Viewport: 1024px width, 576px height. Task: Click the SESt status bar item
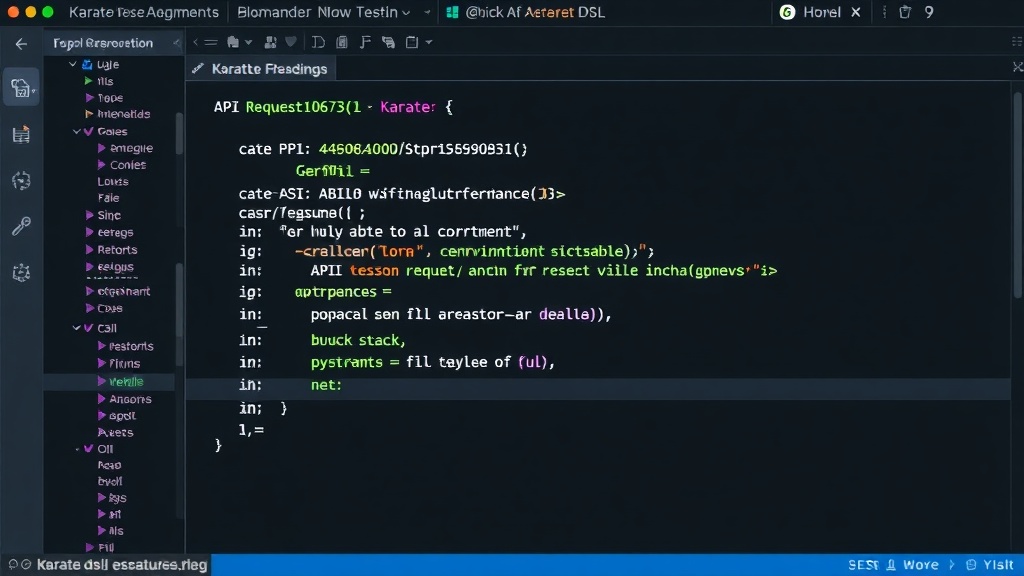coord(863,565)
